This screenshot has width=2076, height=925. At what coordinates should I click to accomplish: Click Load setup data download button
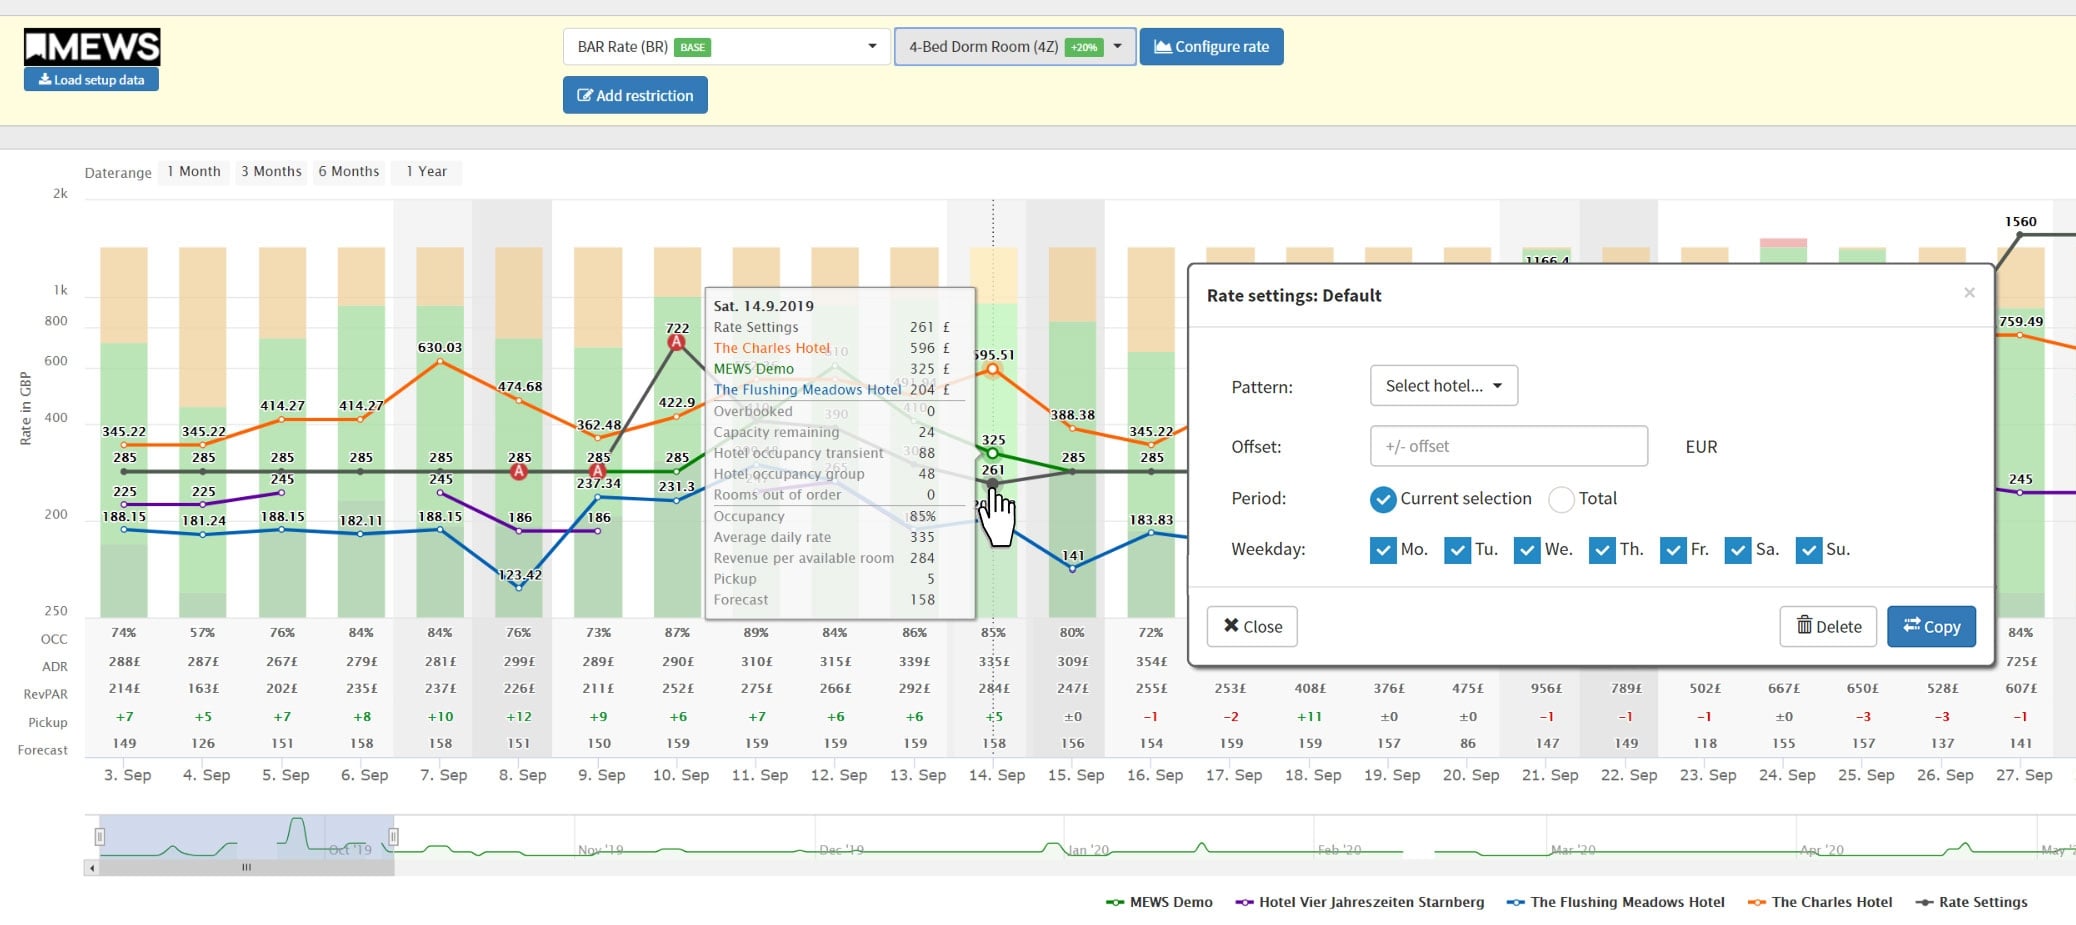click(x=91, y=80)
